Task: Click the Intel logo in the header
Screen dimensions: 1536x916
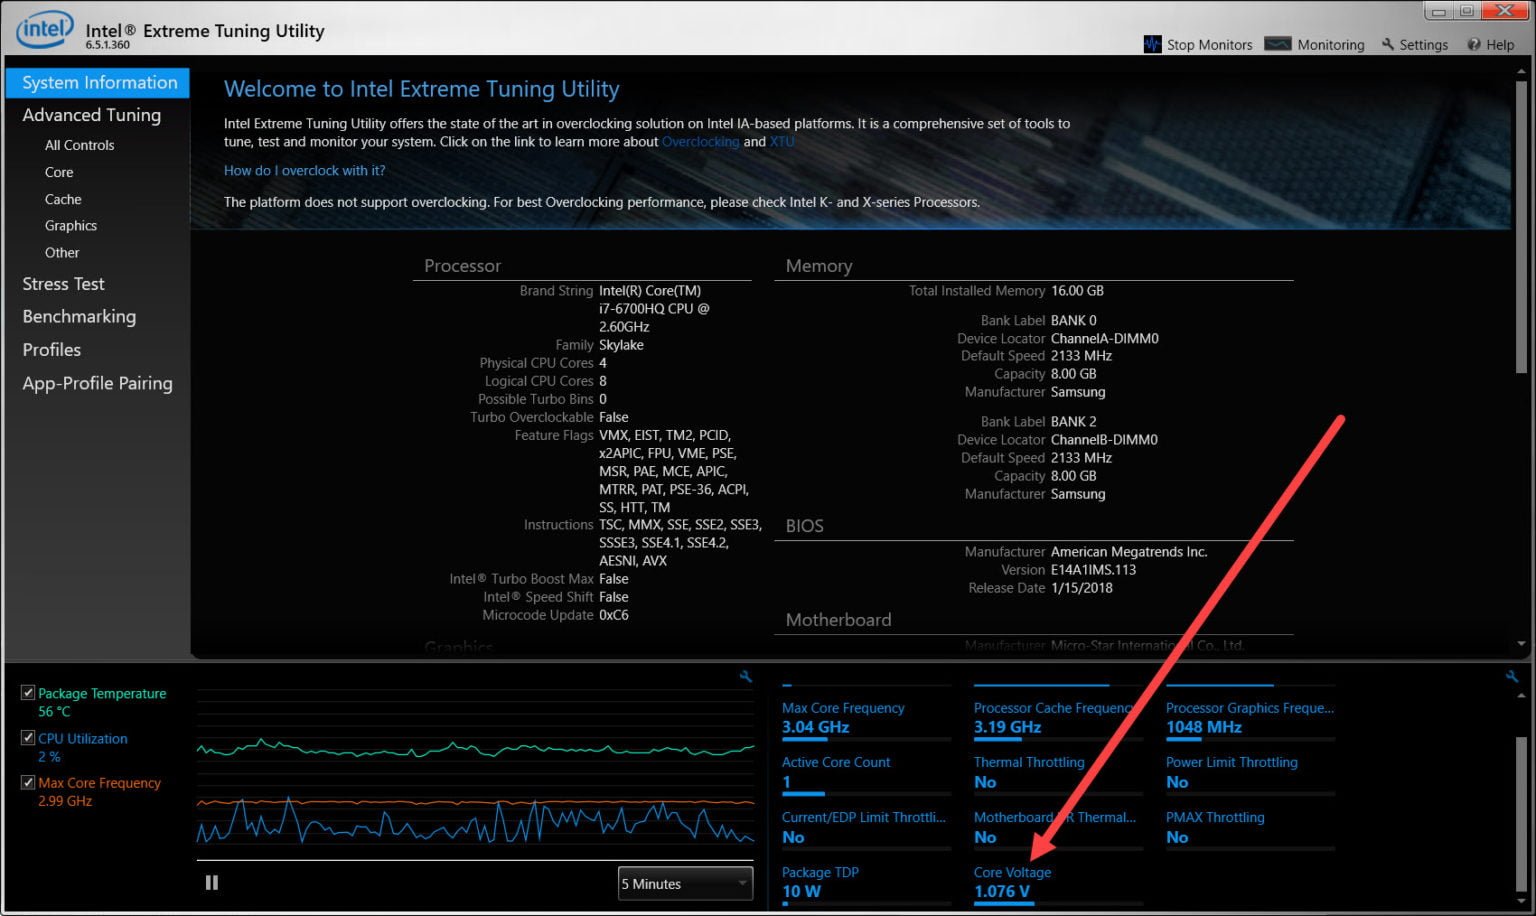Action: pyautogui.click(x=41, y=28)
